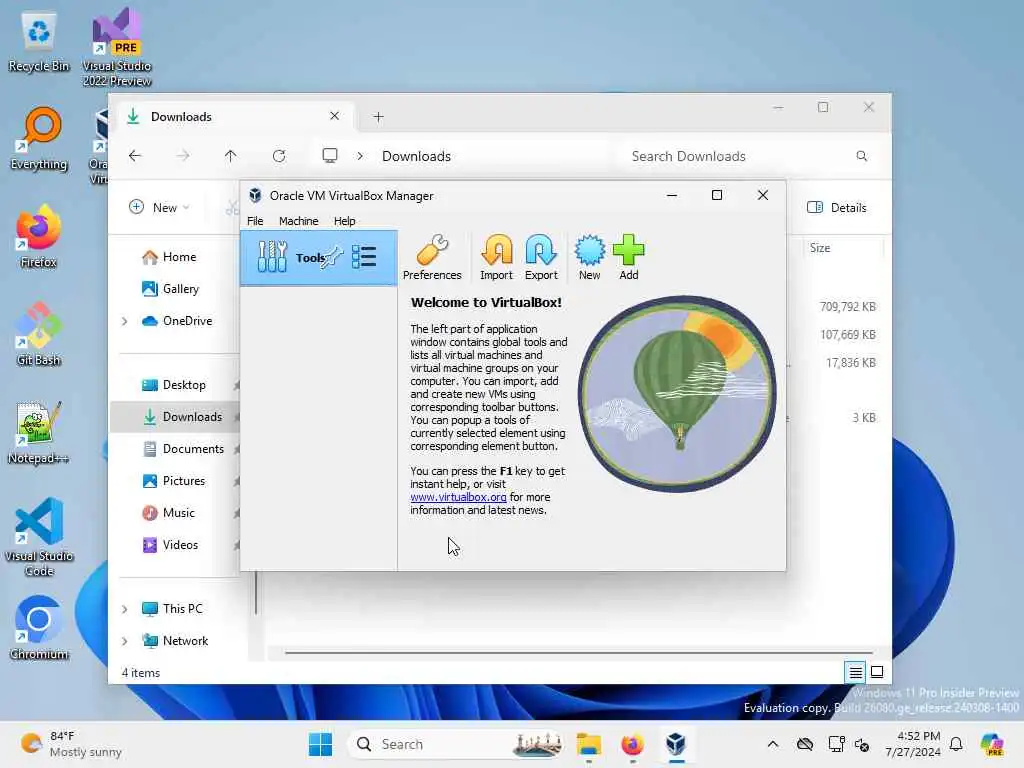Click the VirtualBox taskbar icon

pyautogui.click(x=676, y=744)
